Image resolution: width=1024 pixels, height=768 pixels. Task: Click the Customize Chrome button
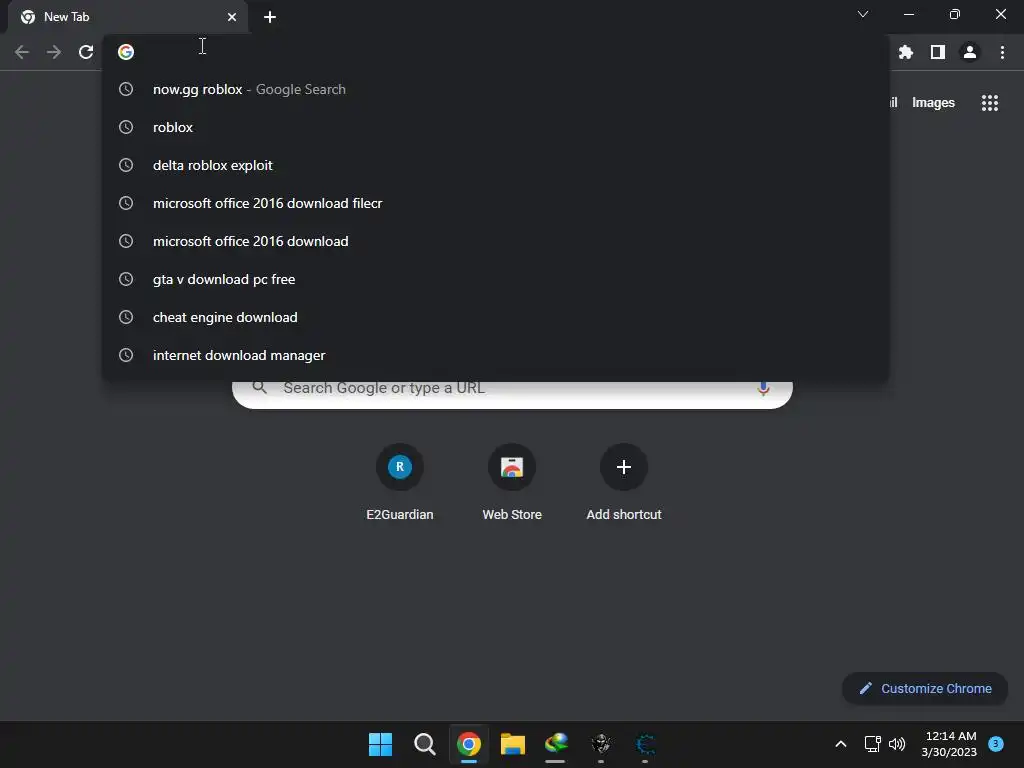[x=925, y=688]
